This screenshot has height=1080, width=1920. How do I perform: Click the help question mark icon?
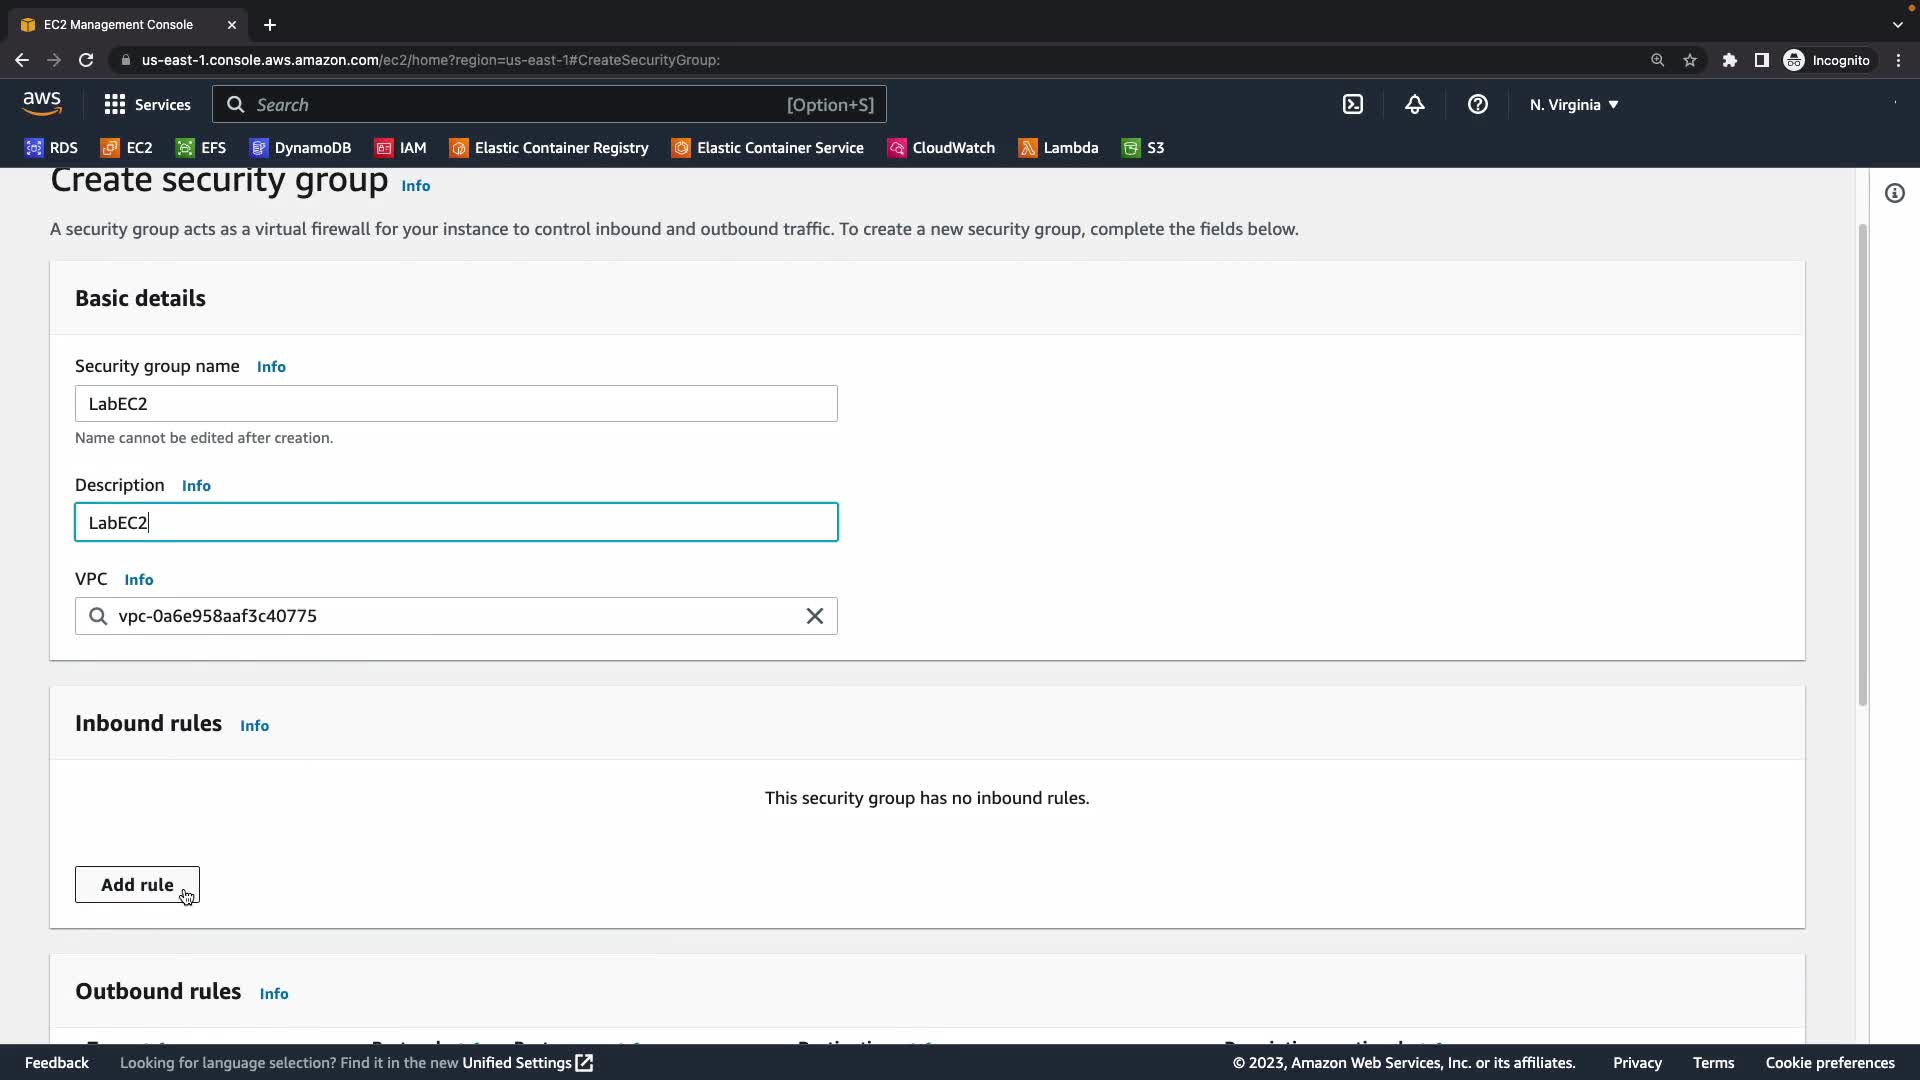1477,105
